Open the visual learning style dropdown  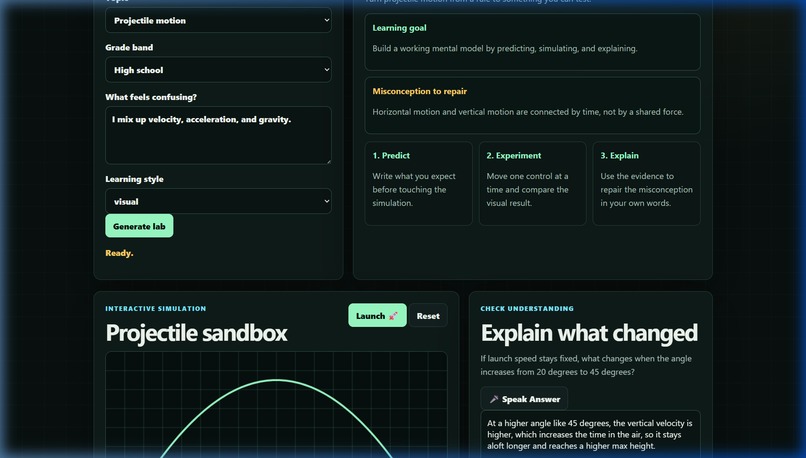(x=218, y=201)
